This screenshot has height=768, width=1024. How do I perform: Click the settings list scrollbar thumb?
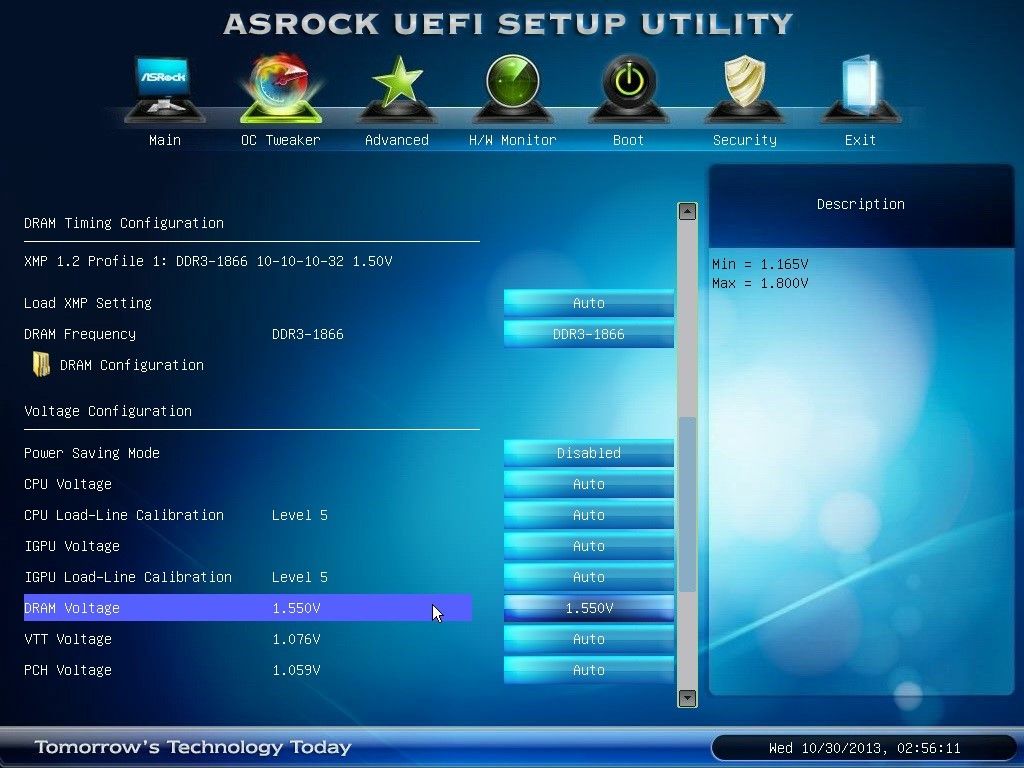[687, 504]
